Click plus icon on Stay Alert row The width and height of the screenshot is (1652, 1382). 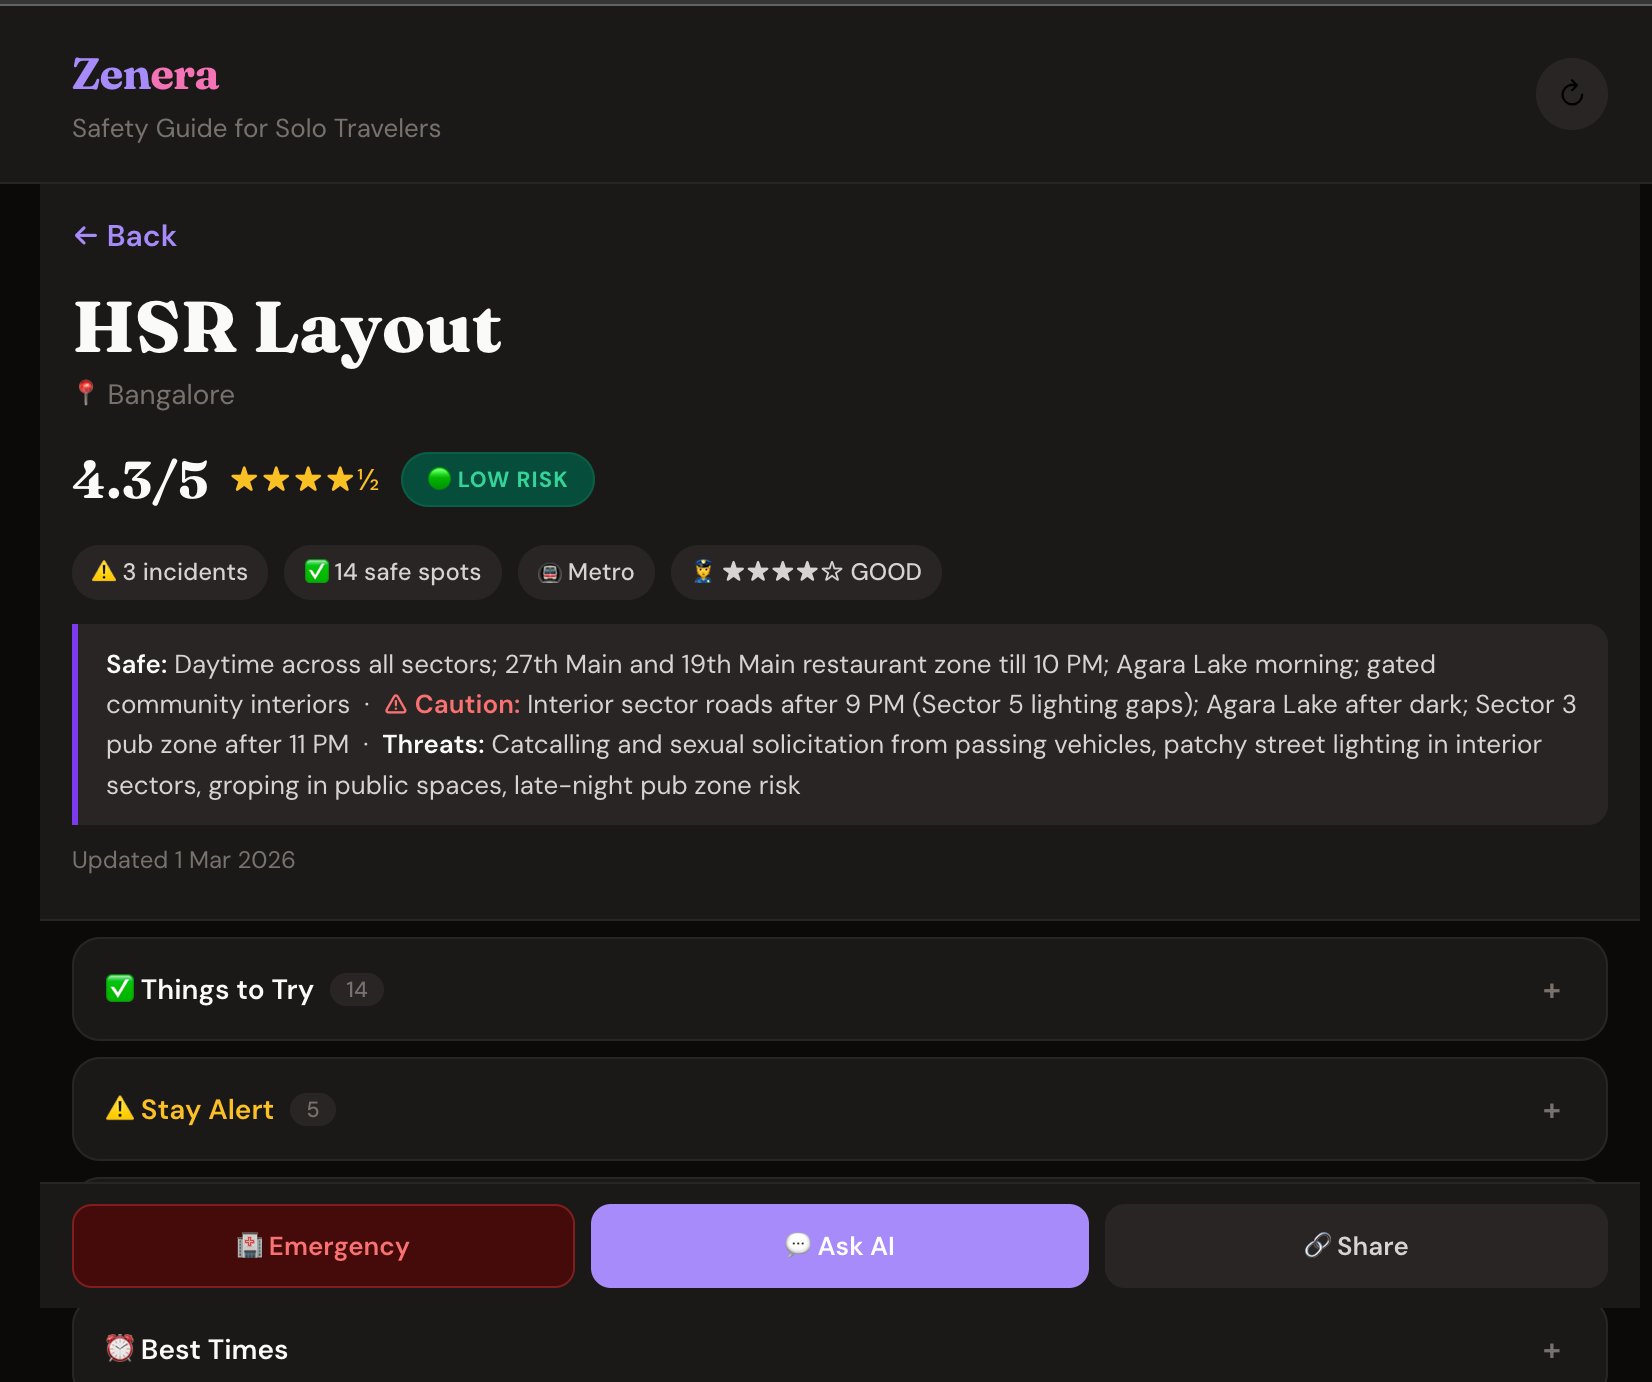1551,1110
